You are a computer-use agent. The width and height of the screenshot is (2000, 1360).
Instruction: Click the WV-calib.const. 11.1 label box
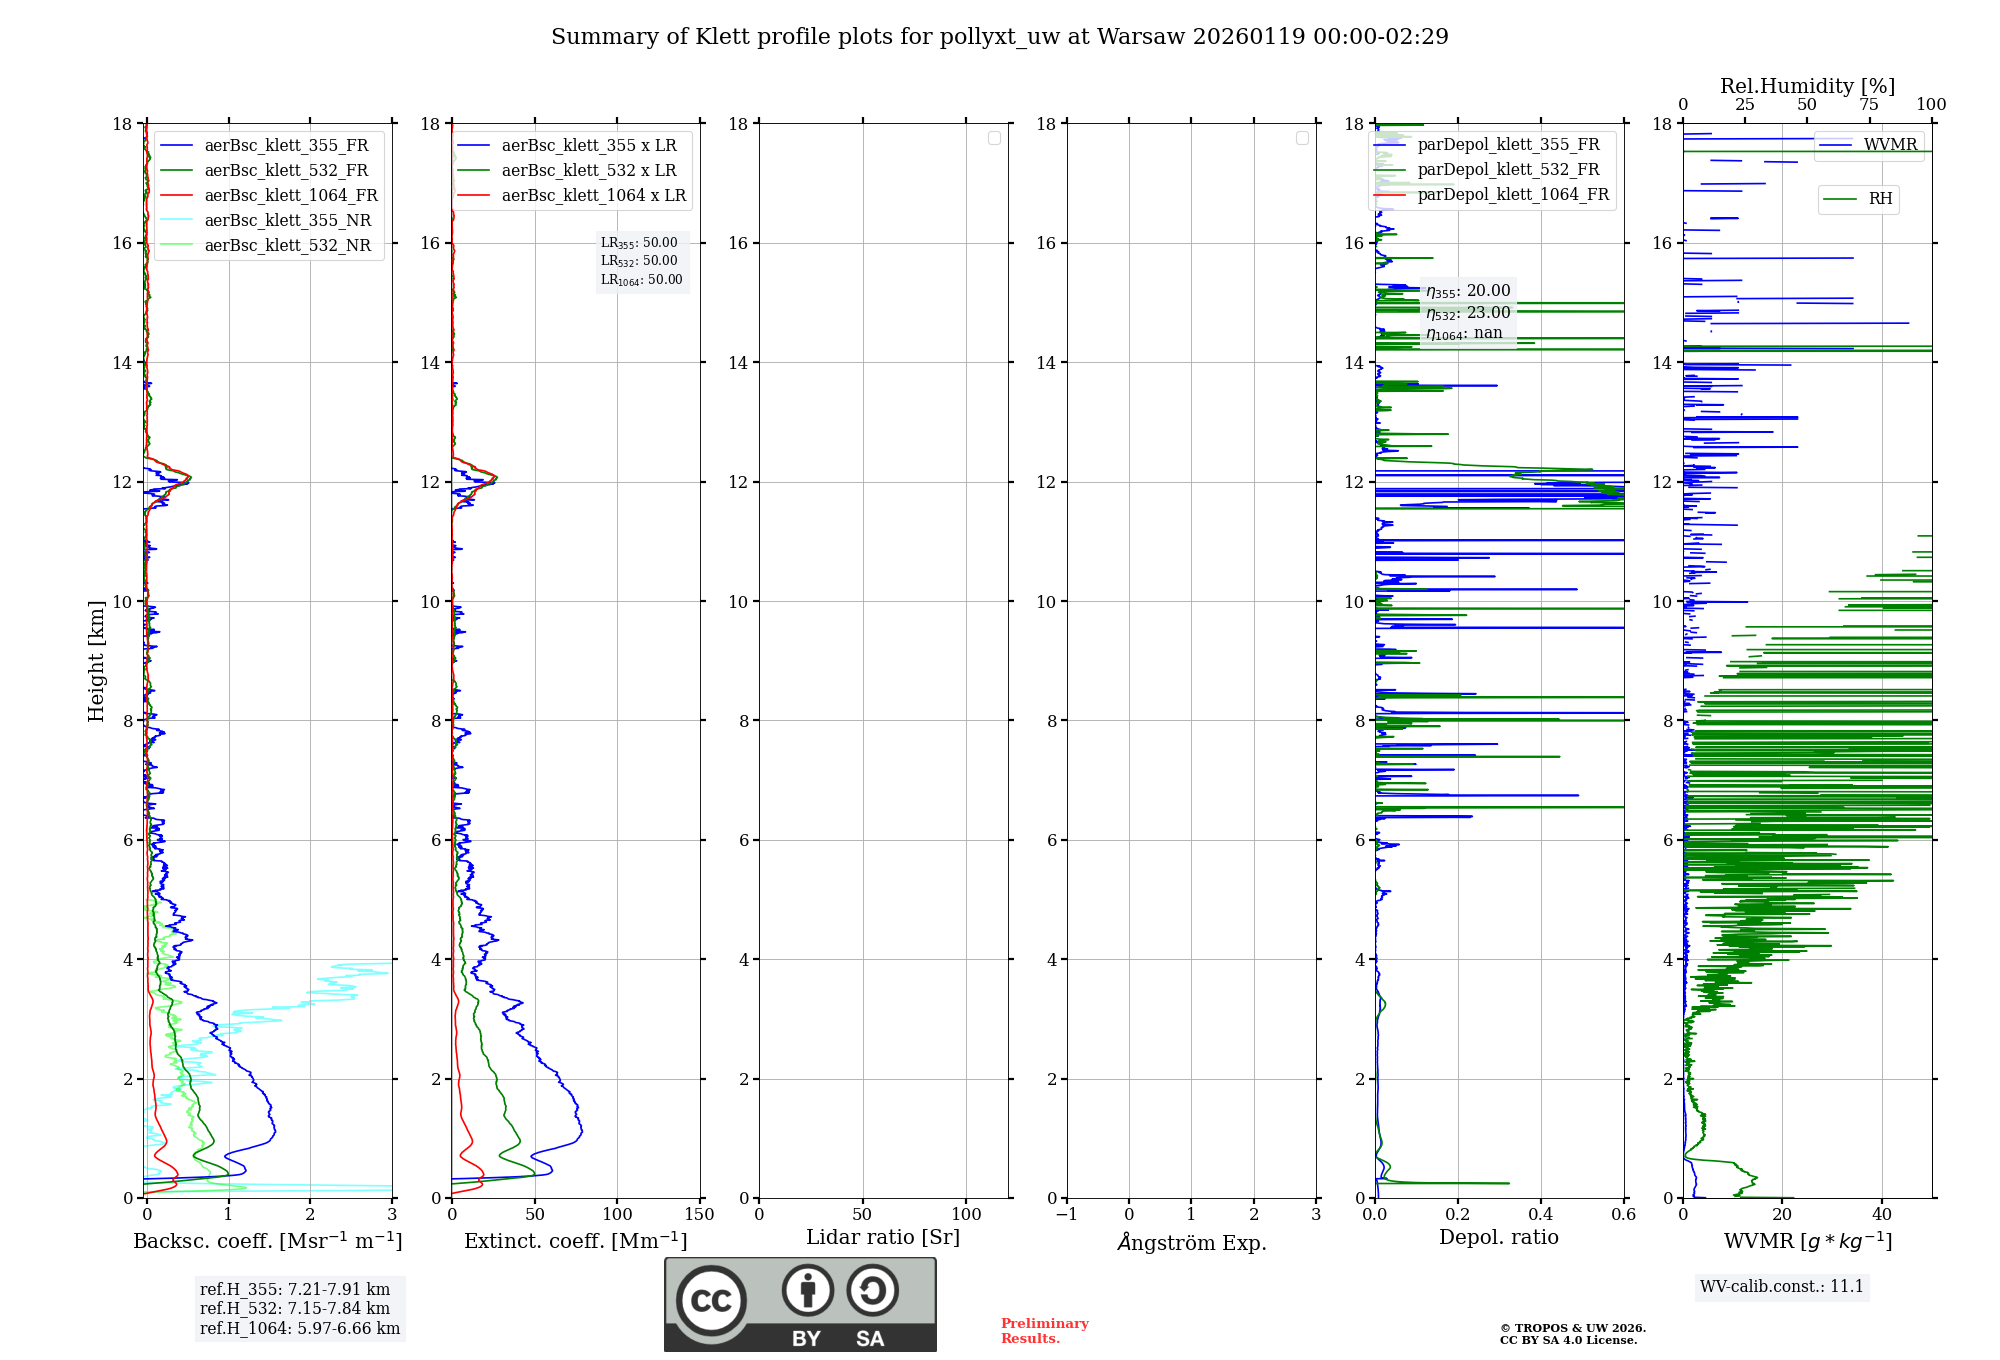pos(1781,1287)
